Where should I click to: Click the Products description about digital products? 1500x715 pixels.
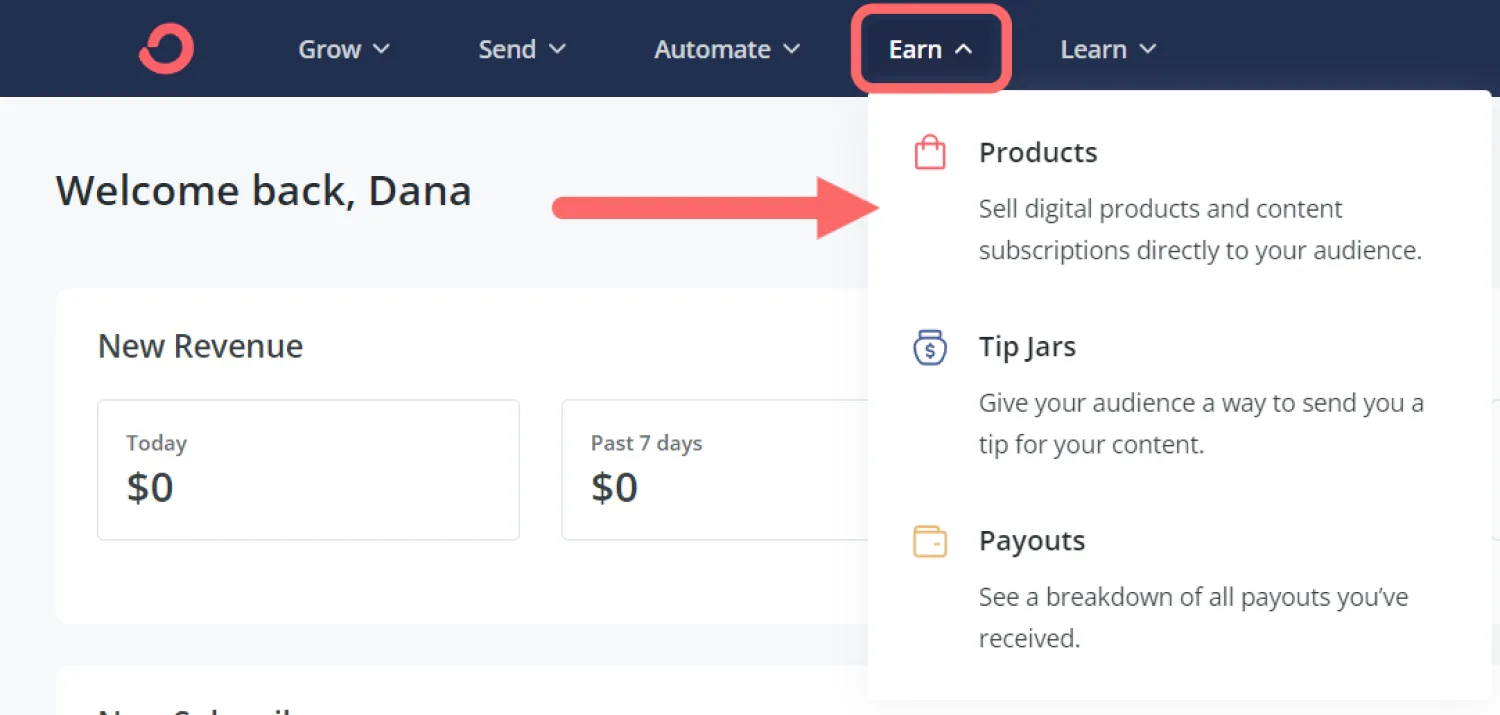pyautogui.click(x=1200, y=230)
